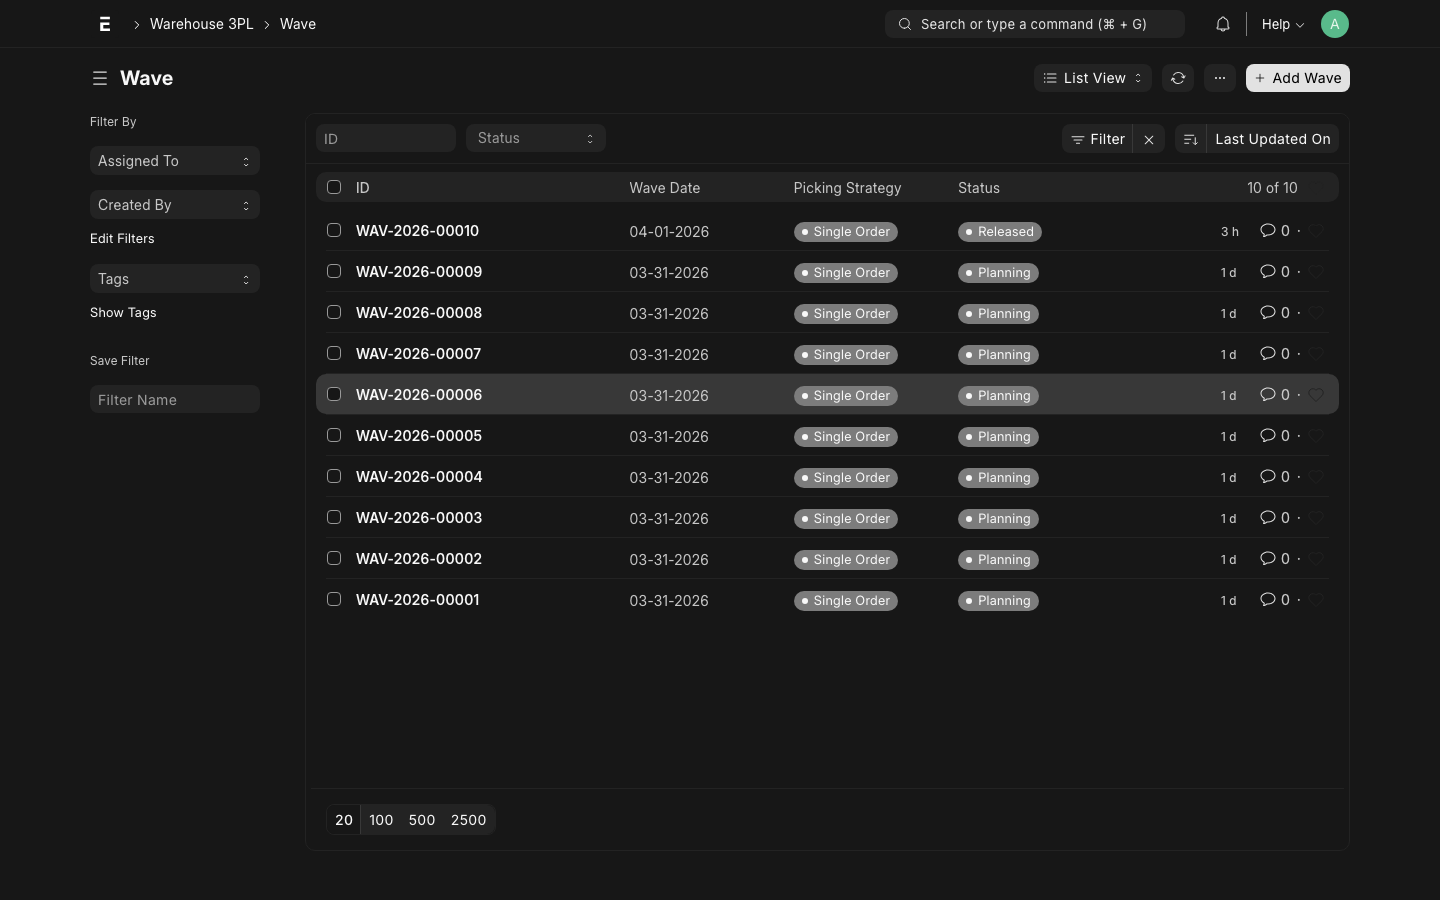Expand the List View switcher
Screen dimensions: 1440x900
1092,78
